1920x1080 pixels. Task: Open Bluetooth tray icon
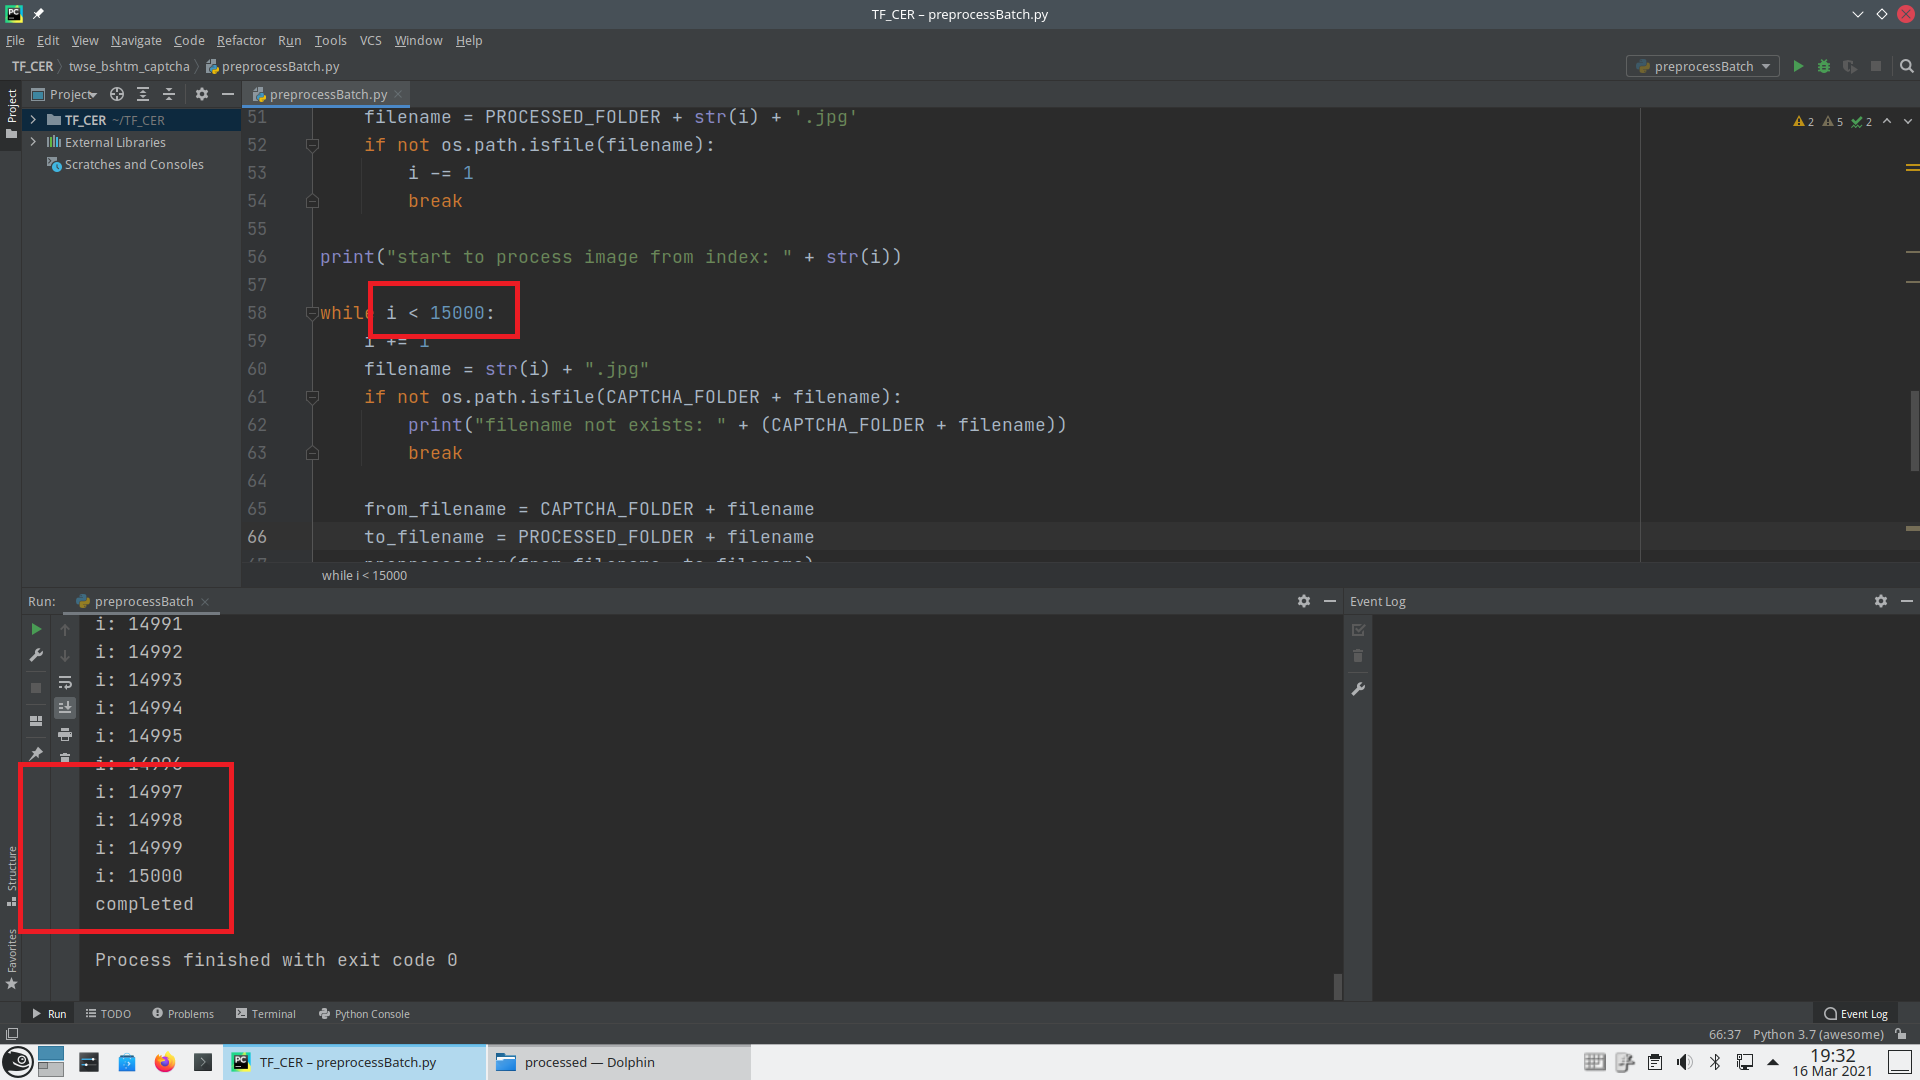[1715, 1062]
